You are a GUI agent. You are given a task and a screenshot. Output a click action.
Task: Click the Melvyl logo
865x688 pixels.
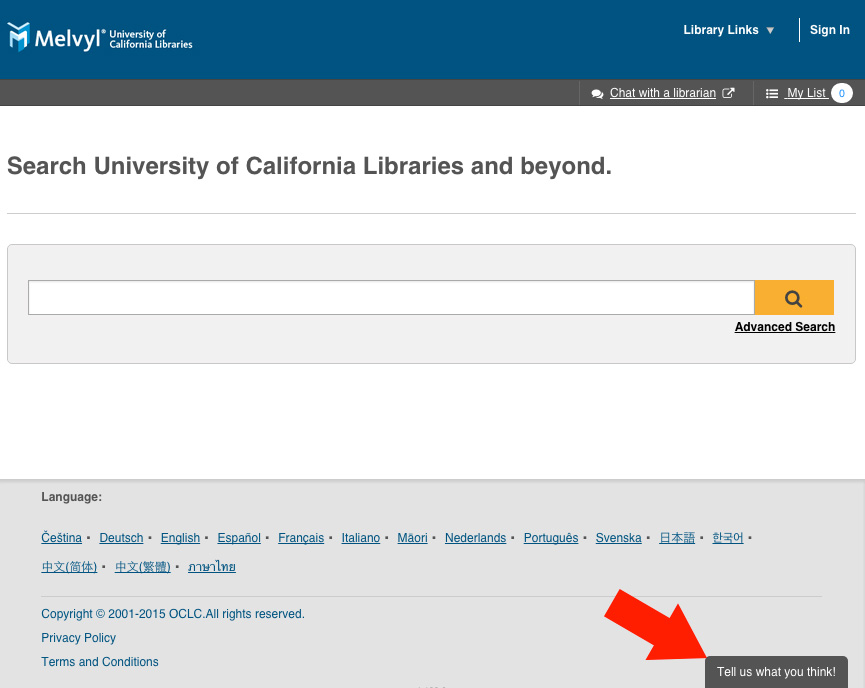click(100, 38)
